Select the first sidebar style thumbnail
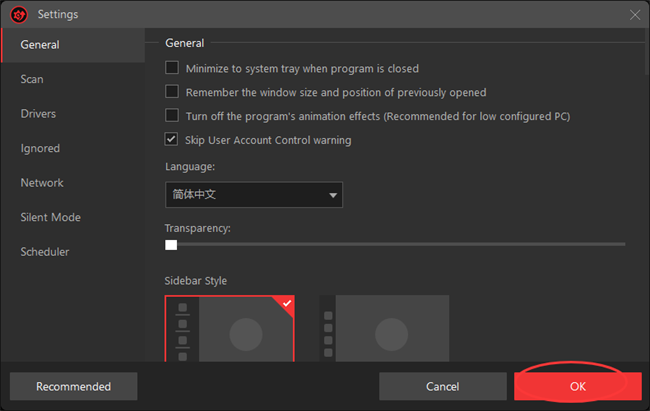This screenshot has width=650, height=411. pos(229,328)
